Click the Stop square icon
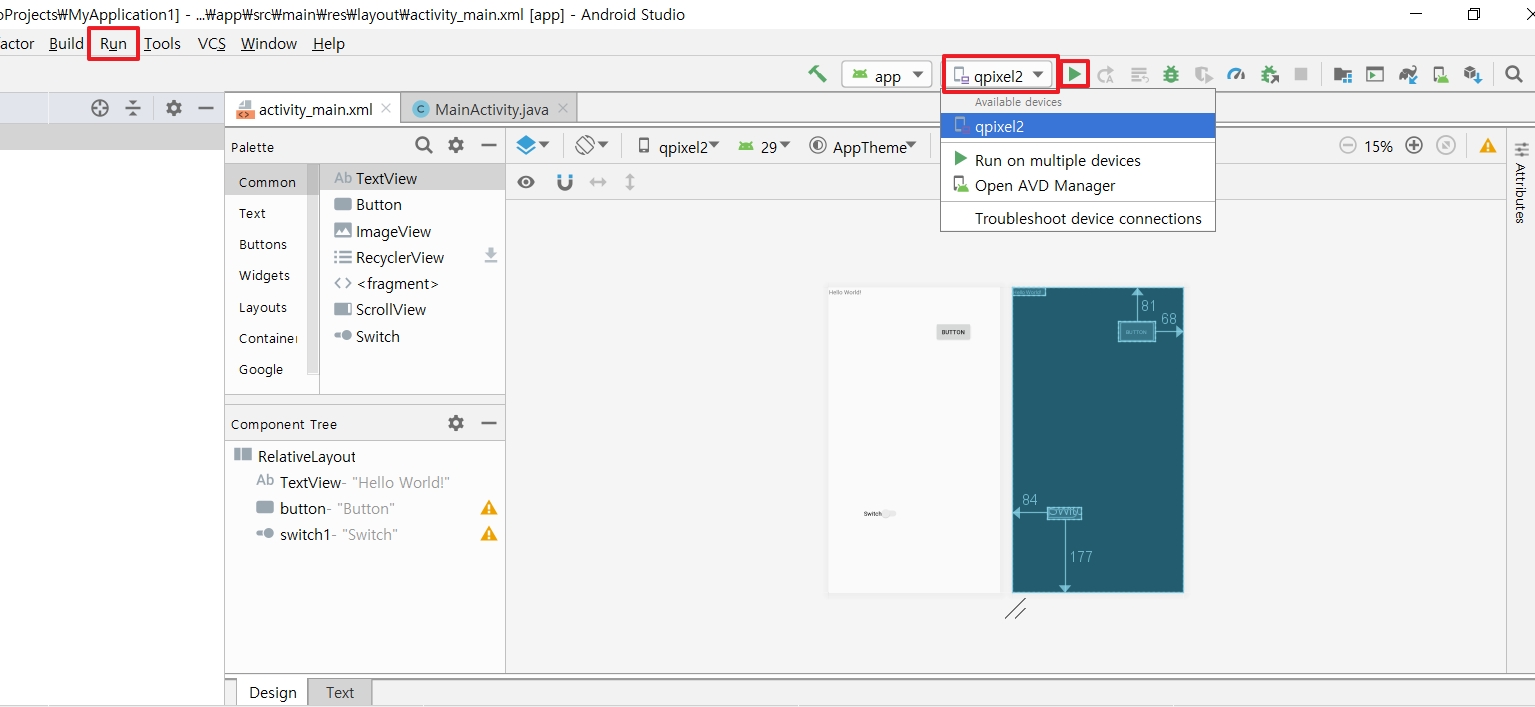Image resolution: width=1535 pixels, height=707 pixels. (x=1301, y=74)
